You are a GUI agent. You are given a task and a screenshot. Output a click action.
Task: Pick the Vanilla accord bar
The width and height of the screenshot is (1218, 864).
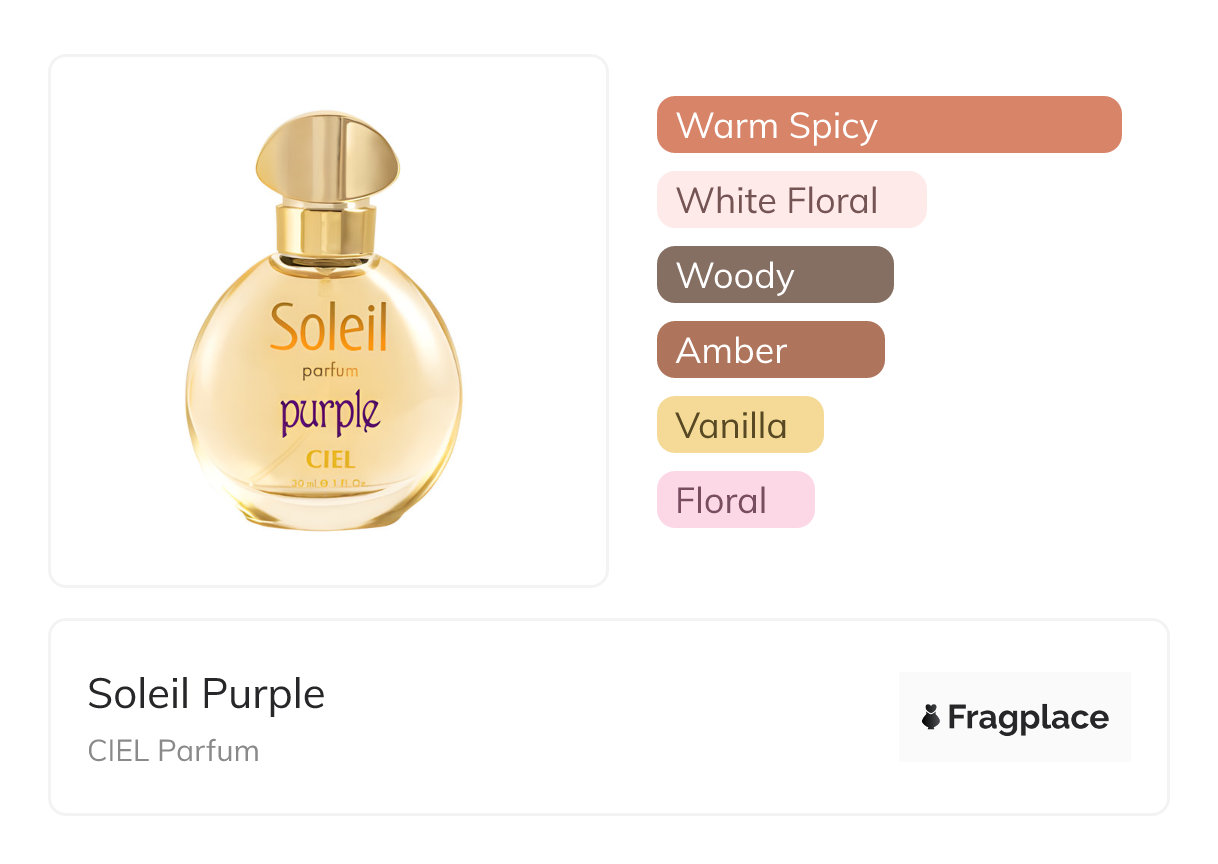click(739, 425)
